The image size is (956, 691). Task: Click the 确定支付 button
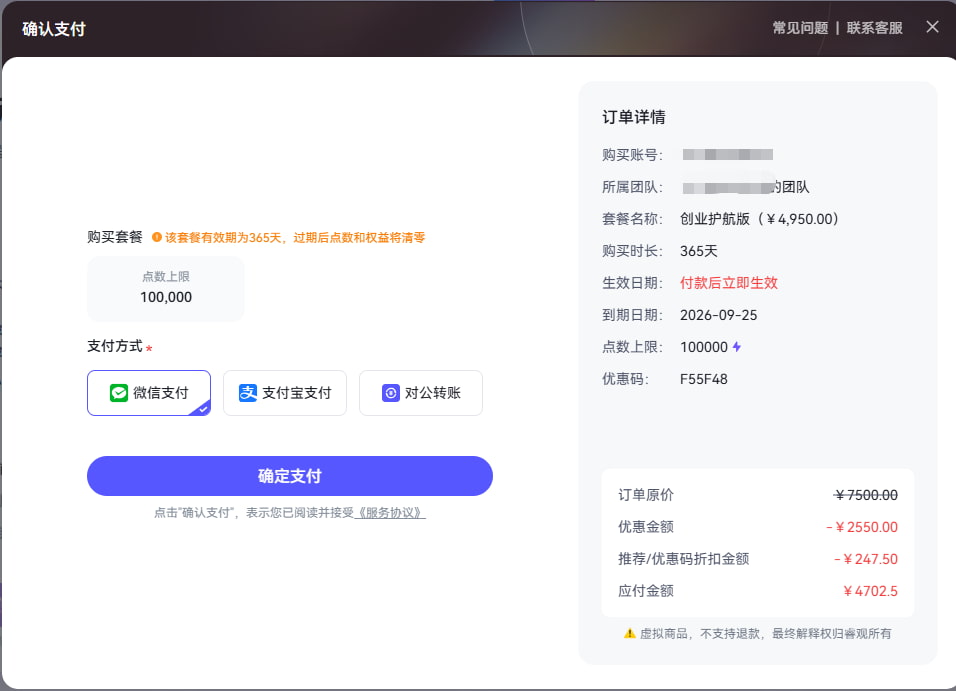tap(290, 476)
